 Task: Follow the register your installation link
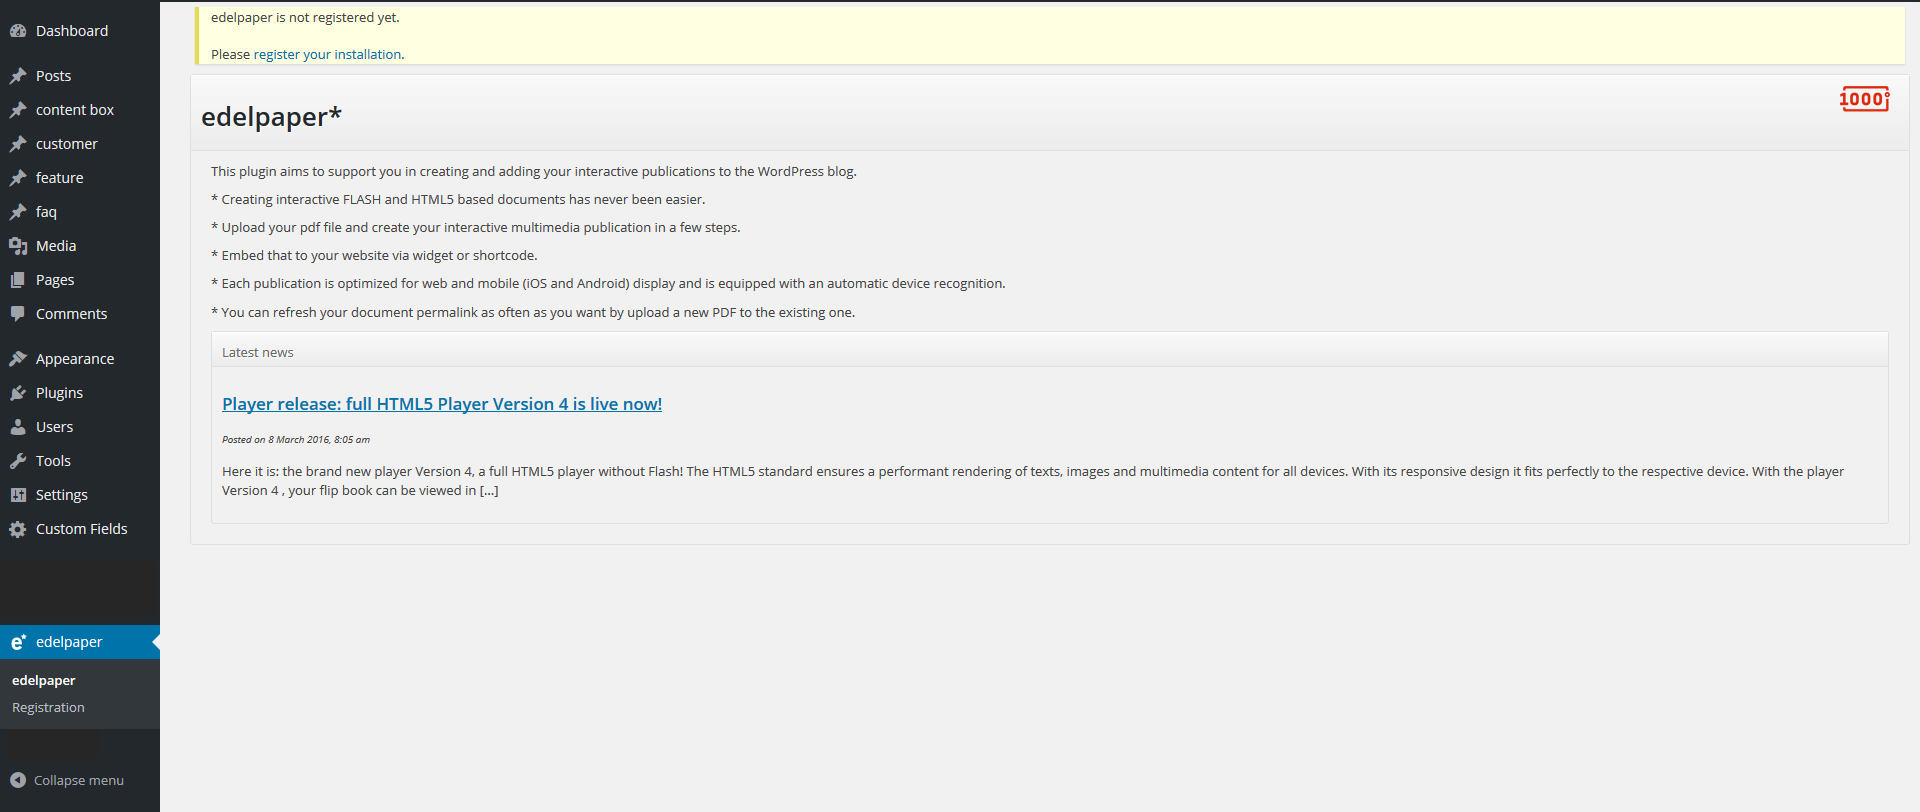(x=327, y=54)
